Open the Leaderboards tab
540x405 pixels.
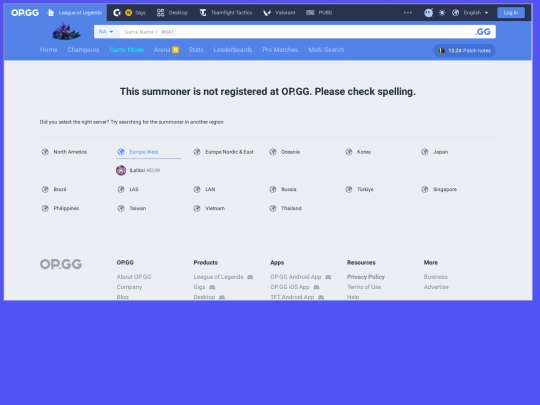pos(233,50)
